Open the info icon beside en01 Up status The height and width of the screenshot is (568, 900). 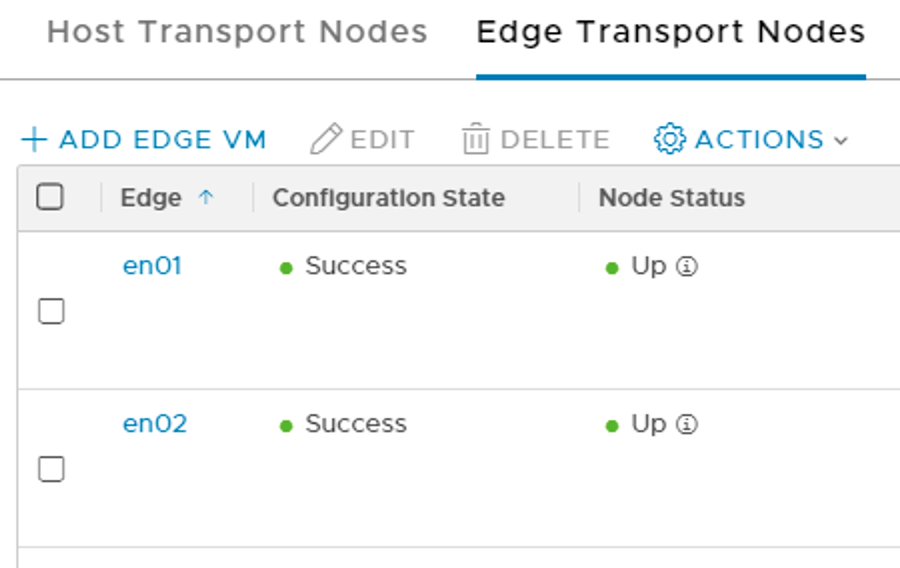(687, 267)
